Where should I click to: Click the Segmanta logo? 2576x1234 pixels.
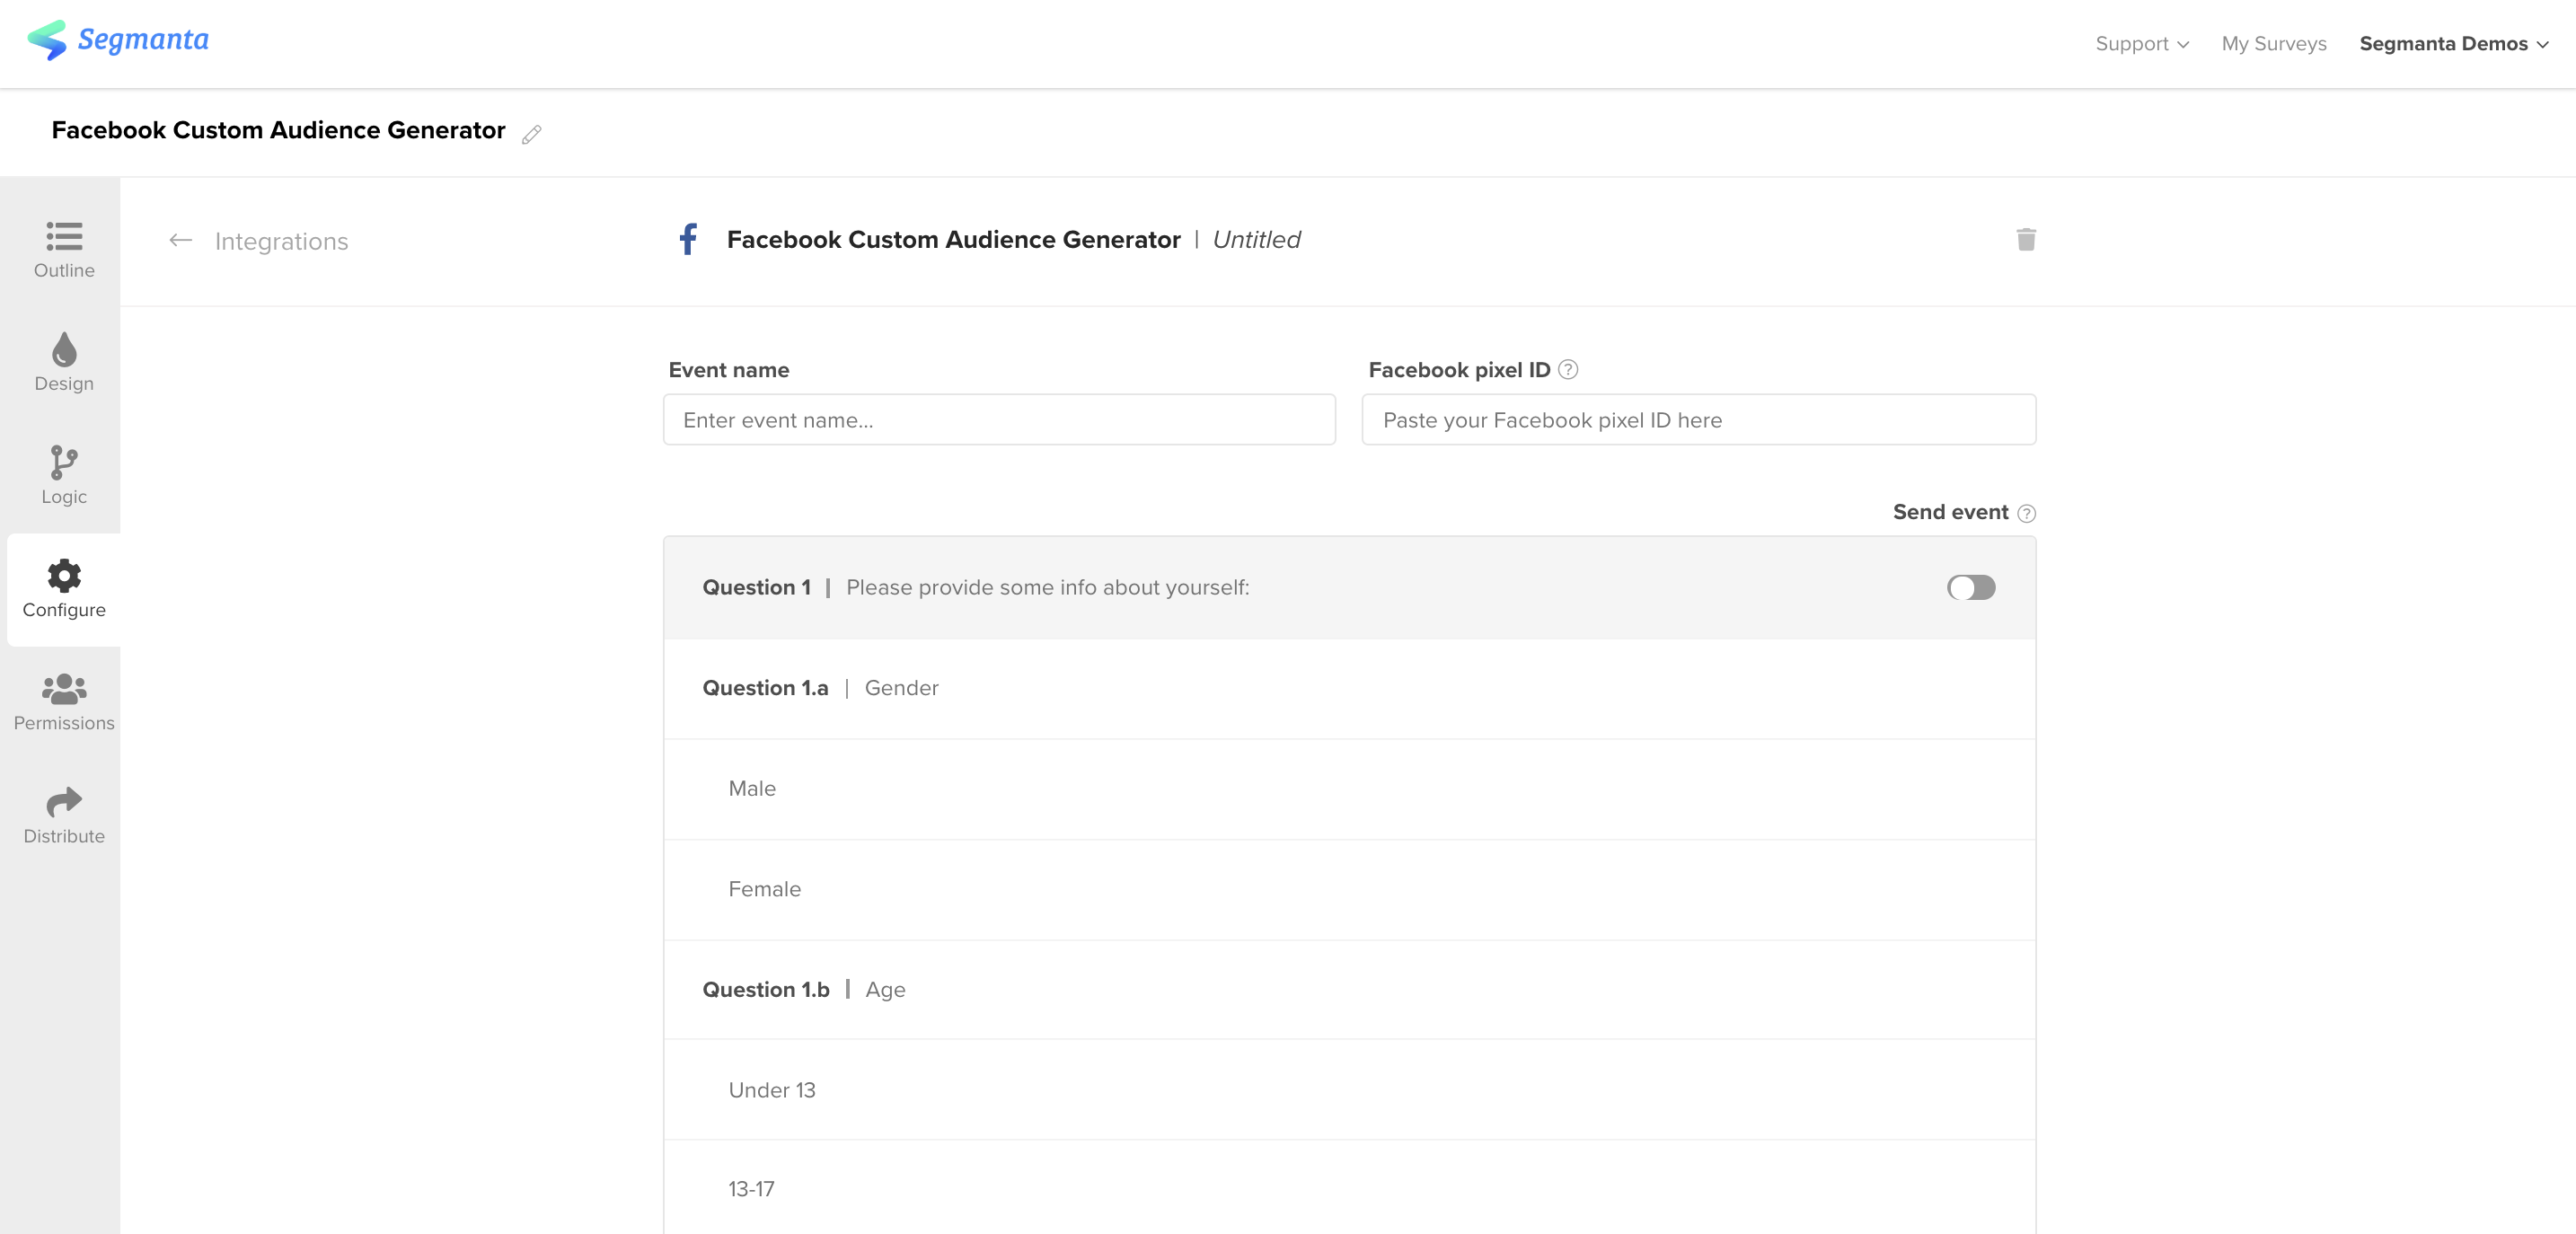click(118, 40)
